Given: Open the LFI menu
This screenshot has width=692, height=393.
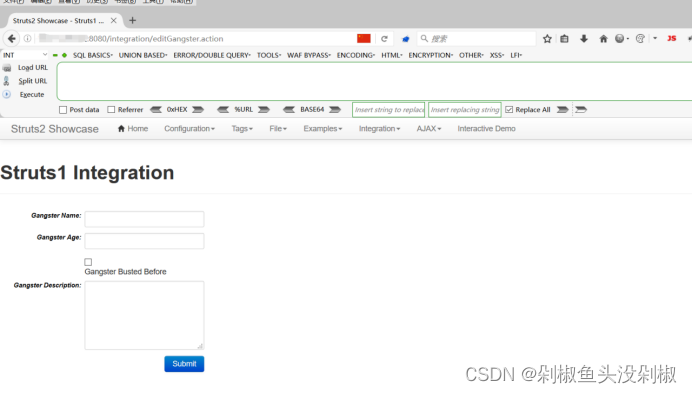Looking at the screenshot, I should 516,55.
